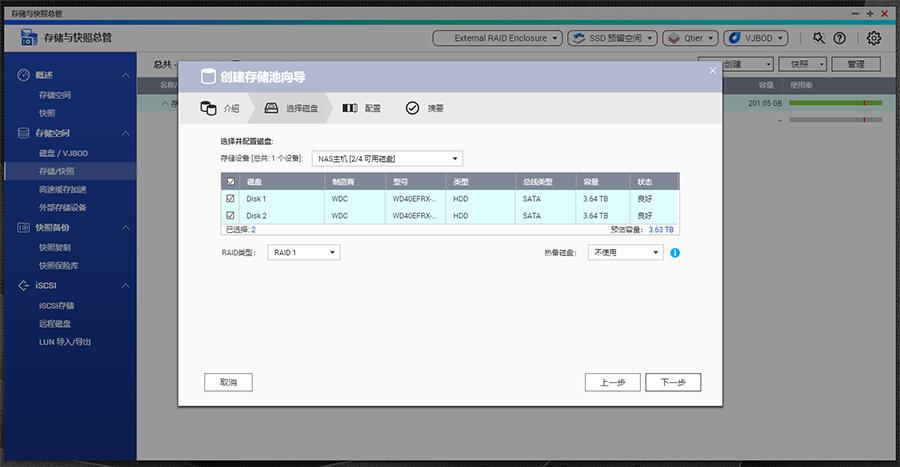
Task: Open the VJBOD dropdown
Action: pyautogui.click(x=755, y=38)
